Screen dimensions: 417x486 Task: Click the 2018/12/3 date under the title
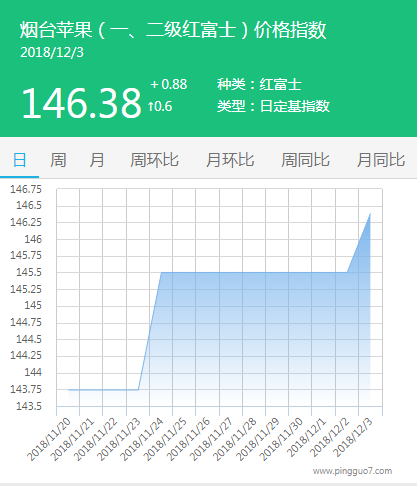coord(52,53)
